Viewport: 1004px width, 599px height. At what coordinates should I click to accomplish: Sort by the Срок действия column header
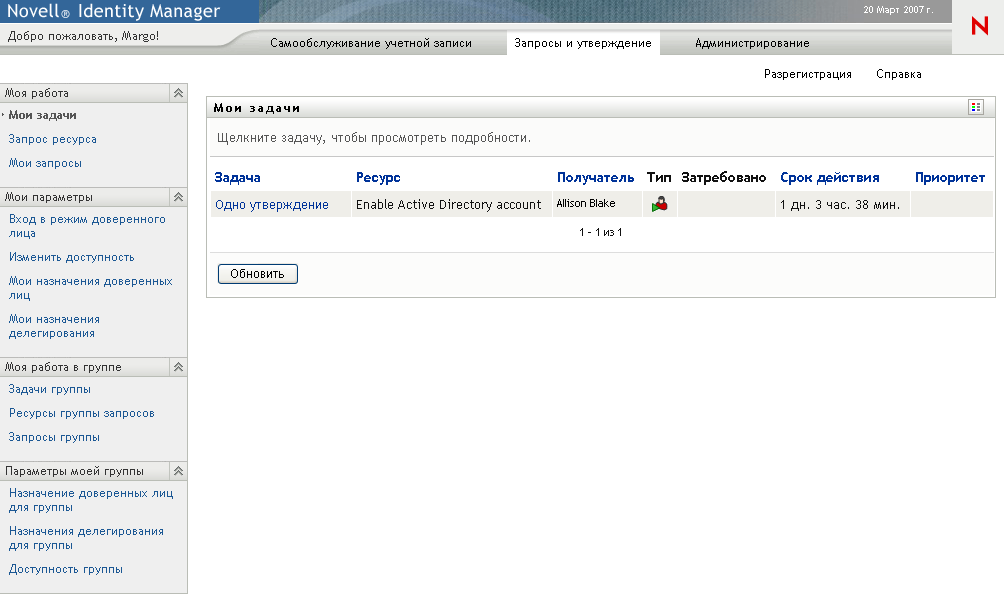829,177
